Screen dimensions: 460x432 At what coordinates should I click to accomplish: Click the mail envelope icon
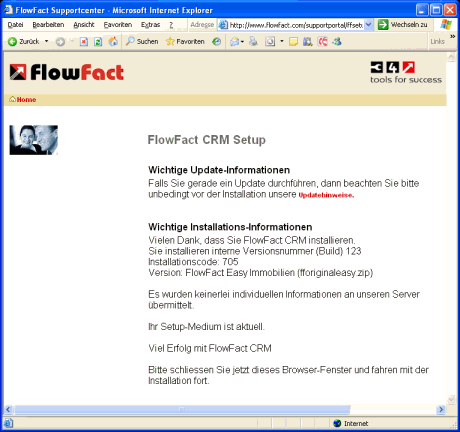[235, 42]
